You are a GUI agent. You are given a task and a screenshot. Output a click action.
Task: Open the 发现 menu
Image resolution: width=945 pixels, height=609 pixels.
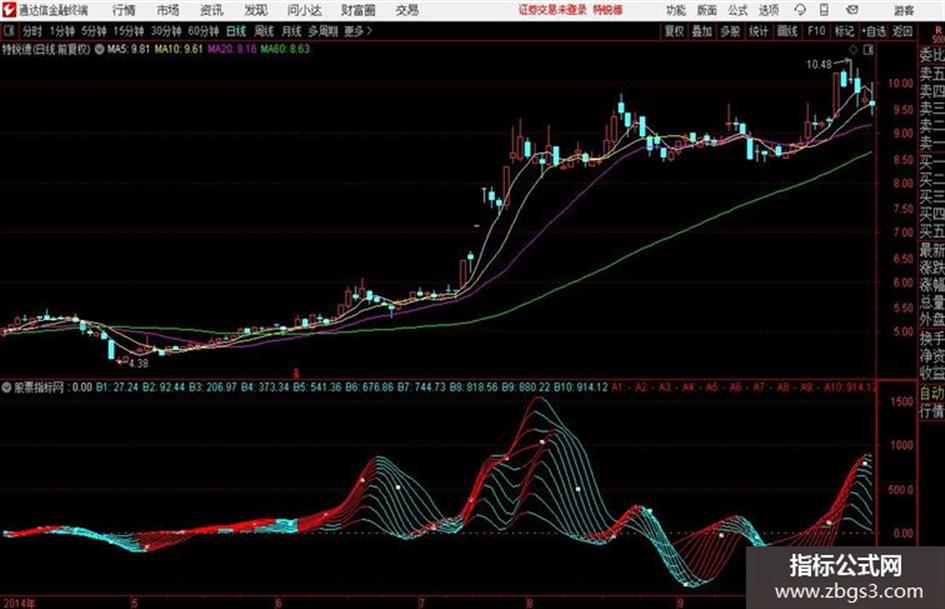[x=256, y=10]
